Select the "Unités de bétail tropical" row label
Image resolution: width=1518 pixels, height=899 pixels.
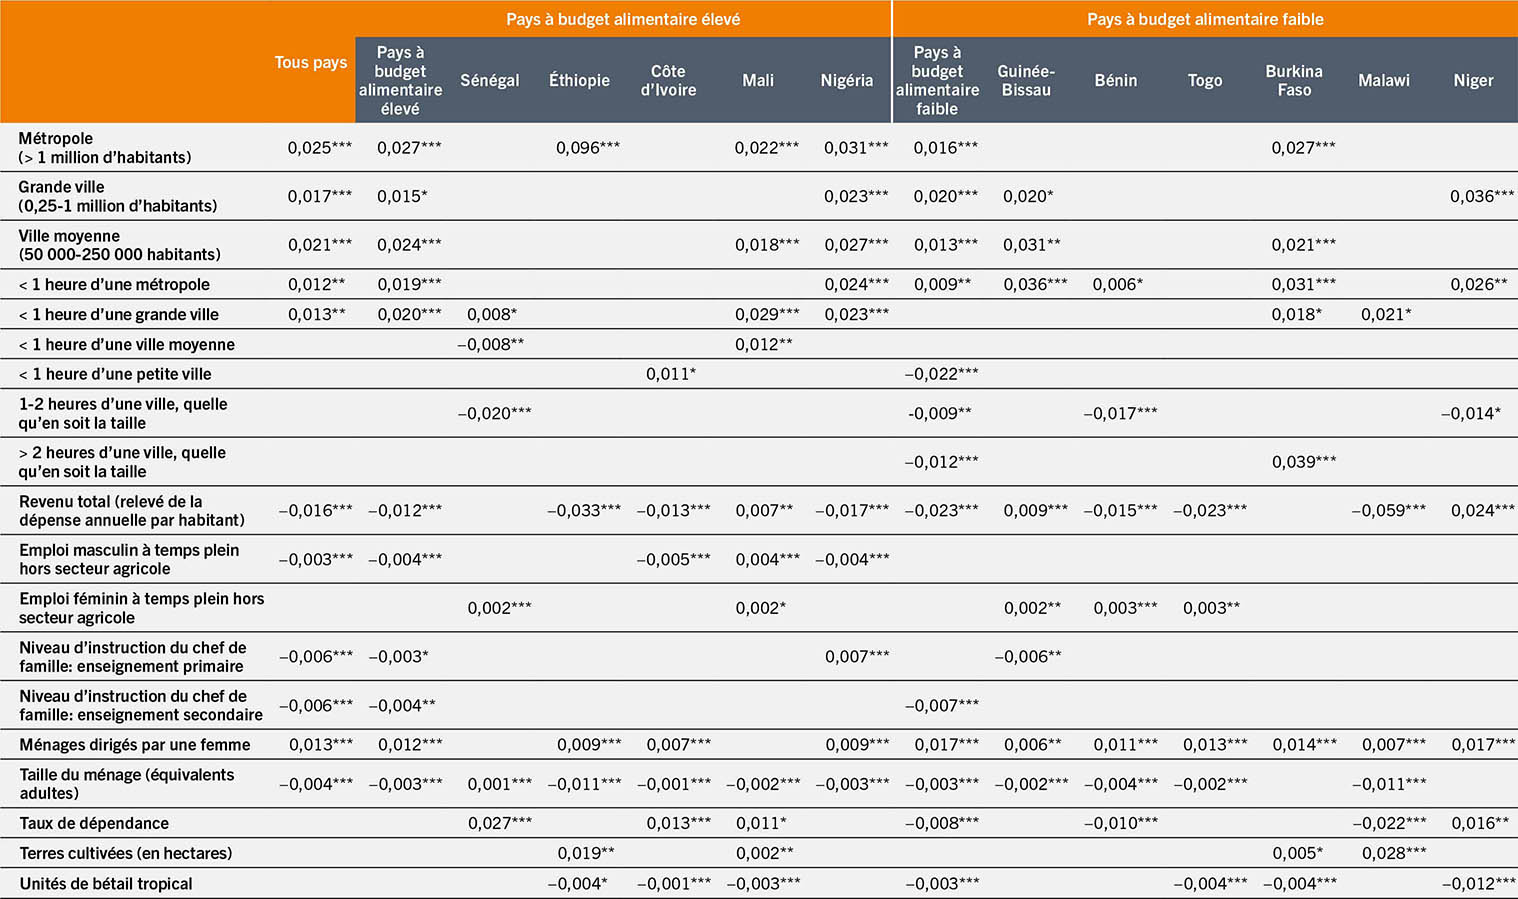(106, 883)
